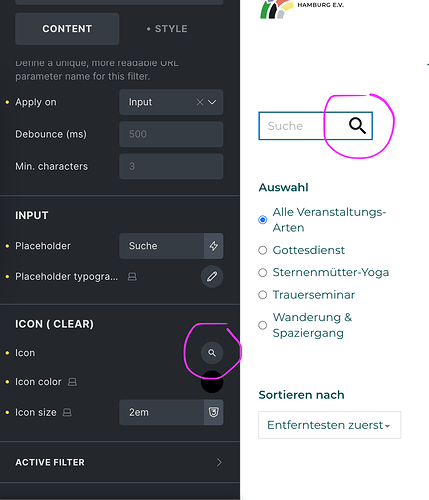Select the Trauerseminar radio option

(263, 295)
